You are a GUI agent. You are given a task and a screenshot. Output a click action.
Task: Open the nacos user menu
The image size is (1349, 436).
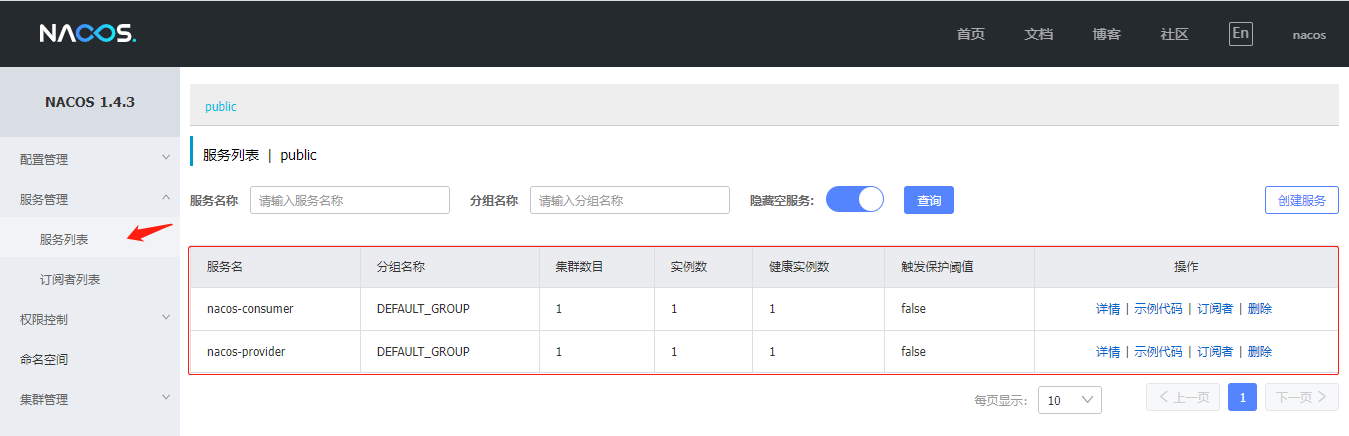(1309, 34)
